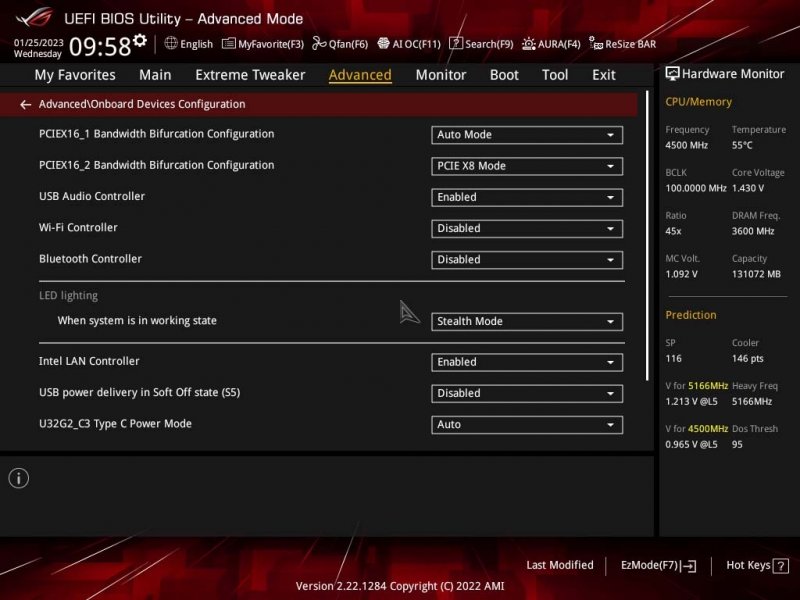This screenshot has width=800, height=600.
Task: Click the 100.0000 MHz BCLK value
Action: pos(695,188)
